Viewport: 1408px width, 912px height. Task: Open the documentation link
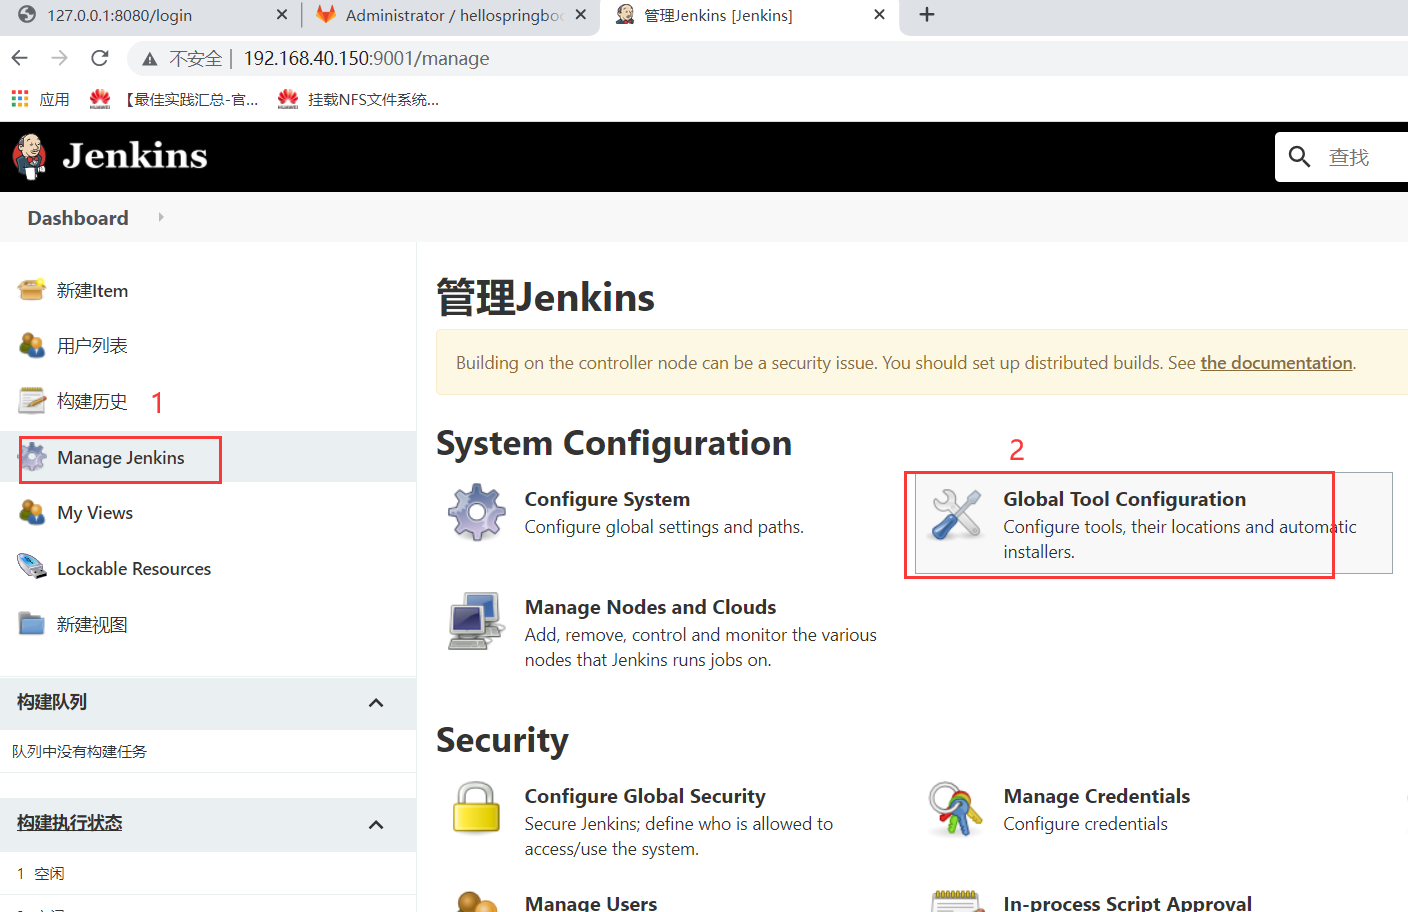click(x=1276, y=362)
